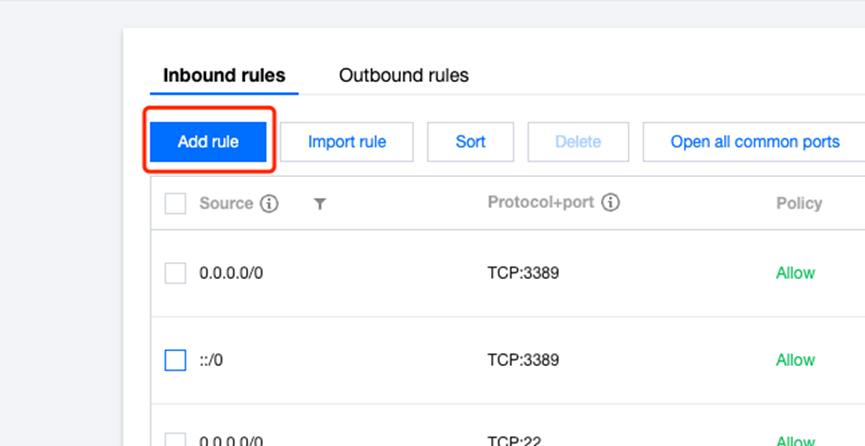Click the Delete button
Image resolution: width=865 pixels, height=446 pixels.
coord(578,142)
